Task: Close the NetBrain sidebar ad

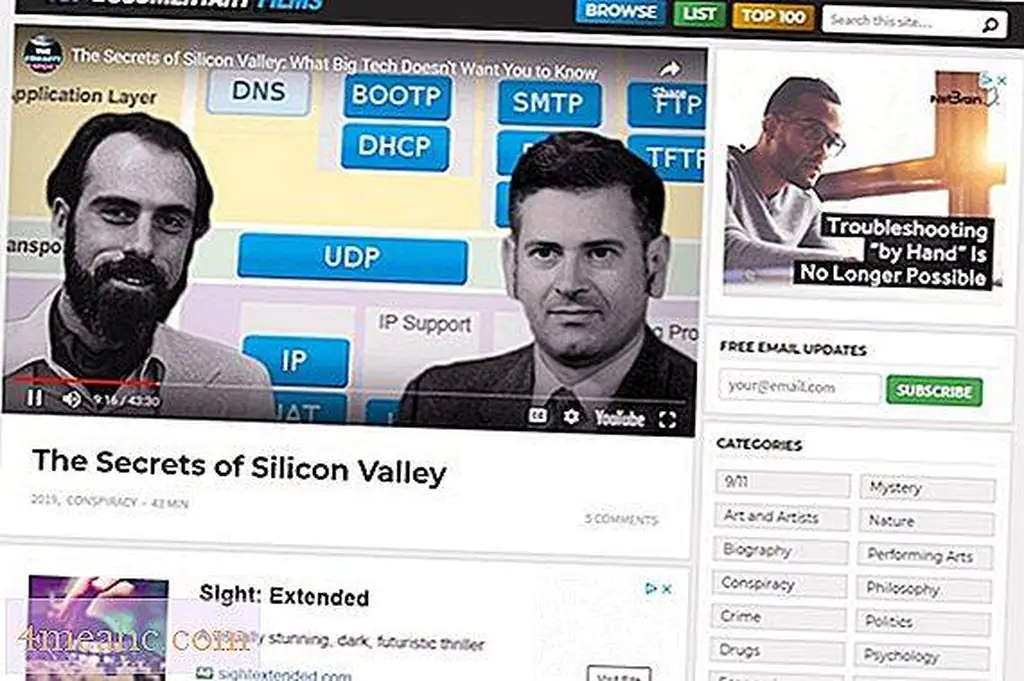Action: [1002, 80]
